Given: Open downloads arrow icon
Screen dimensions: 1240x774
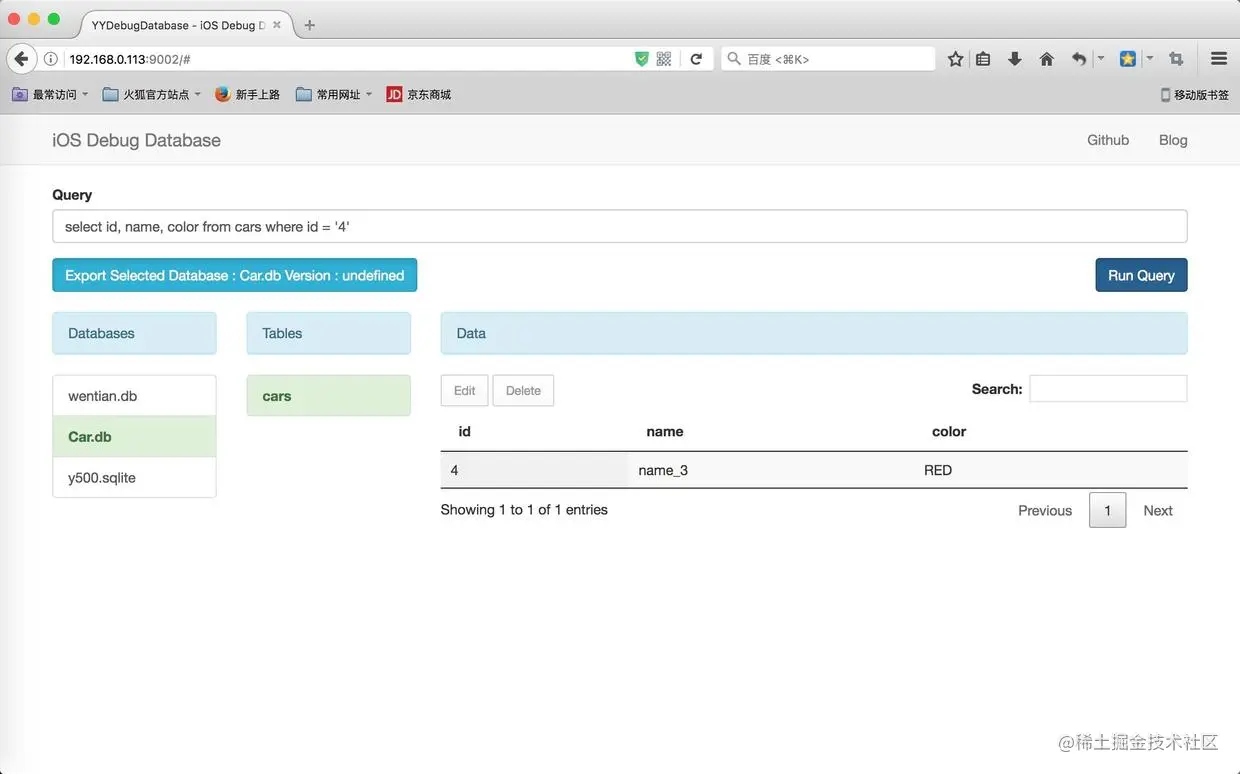Looking at the screenshot, I should [x=1015, y=59].
